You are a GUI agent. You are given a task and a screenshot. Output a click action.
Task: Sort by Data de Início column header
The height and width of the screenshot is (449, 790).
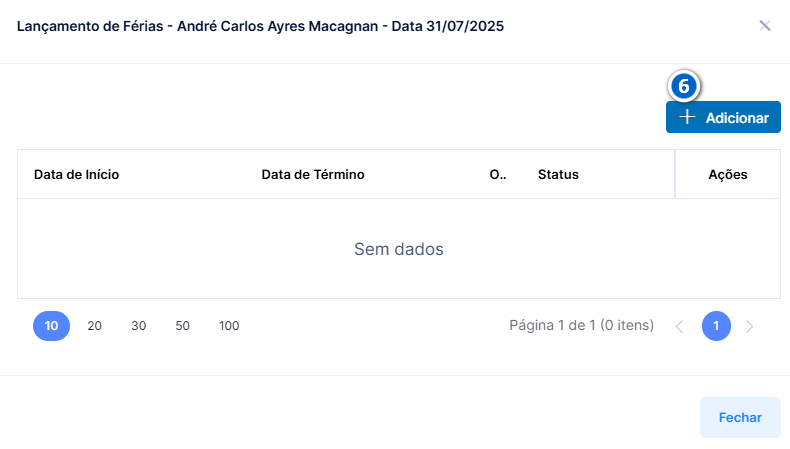click(77, 174)
